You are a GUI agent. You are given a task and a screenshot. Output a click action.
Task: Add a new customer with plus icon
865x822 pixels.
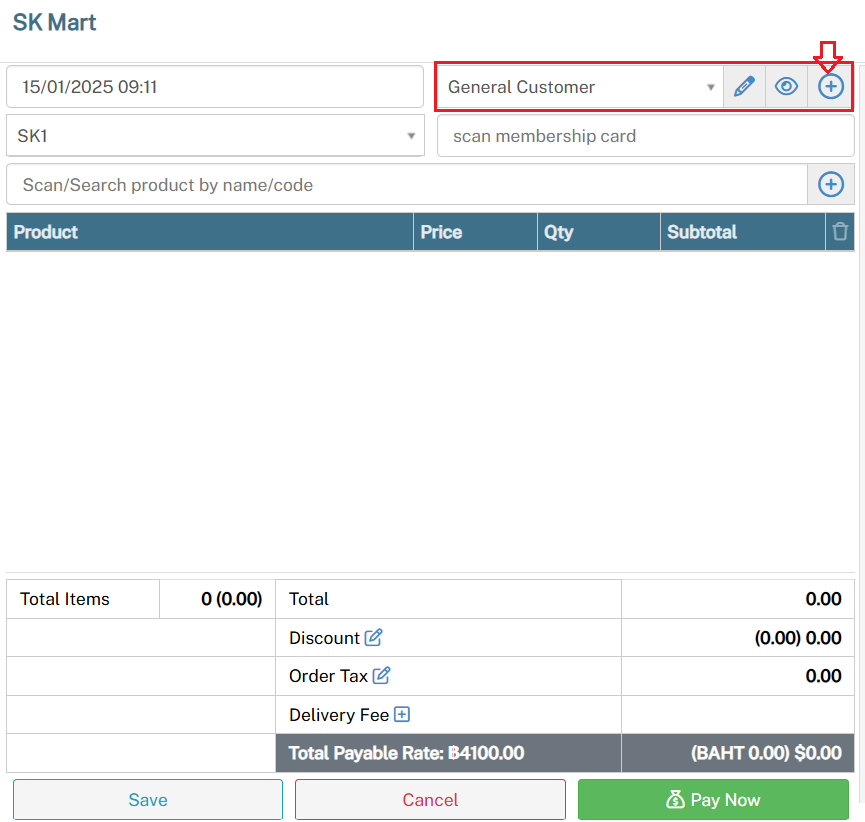click(831, 87)
